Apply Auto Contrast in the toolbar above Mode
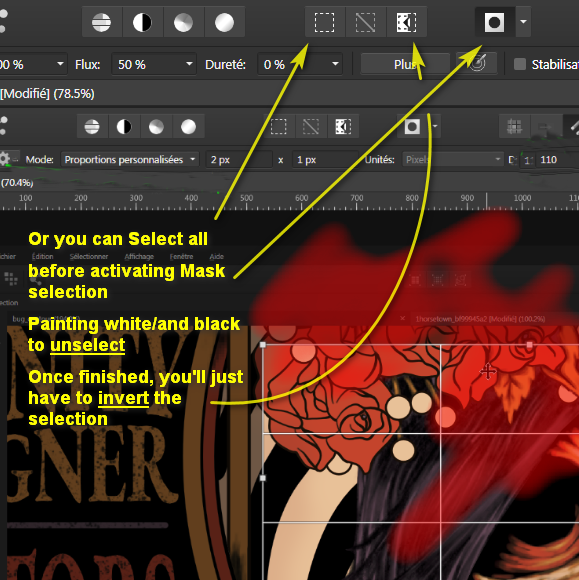 [x=124, y=127]
